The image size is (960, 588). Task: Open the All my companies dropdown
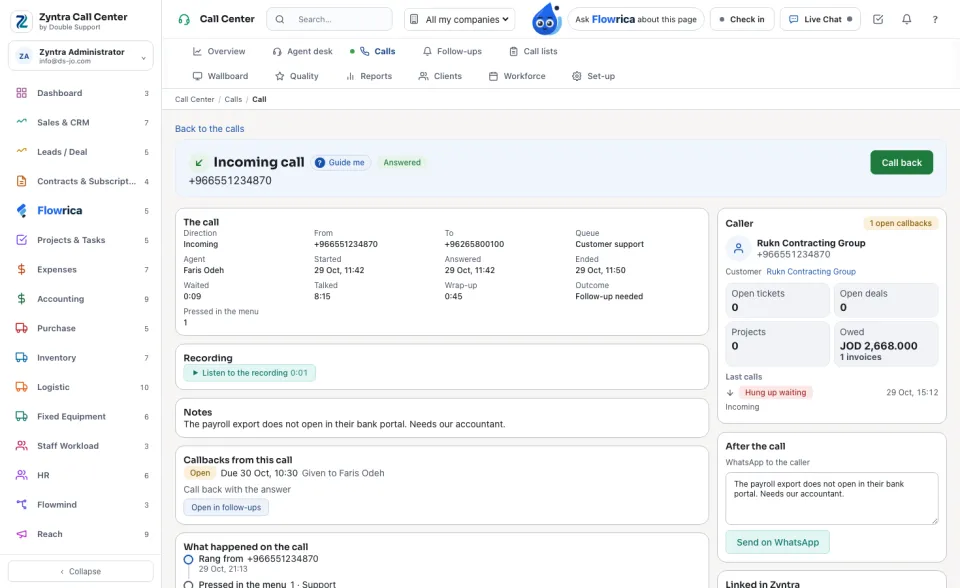click(x=459, y=19)
